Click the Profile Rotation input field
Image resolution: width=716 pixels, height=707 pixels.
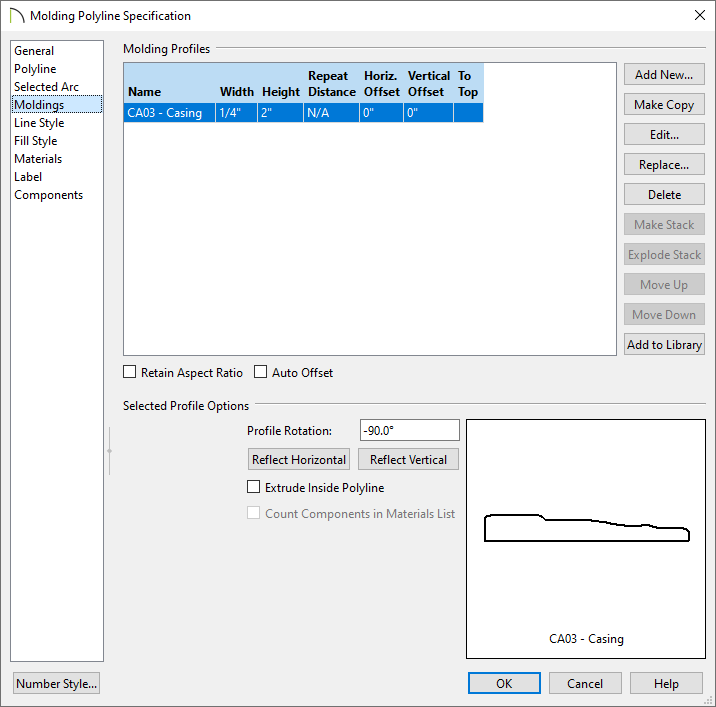click(410, 430)
